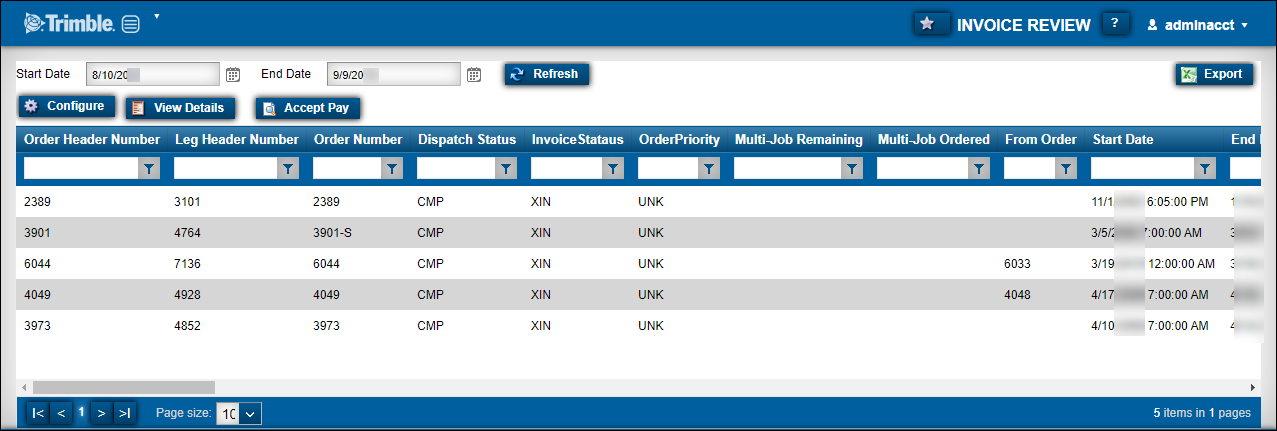Click the Leg Header Number filter box
Image resolution: width=1277 pixels, height=431 pixels.
(226, 170)
